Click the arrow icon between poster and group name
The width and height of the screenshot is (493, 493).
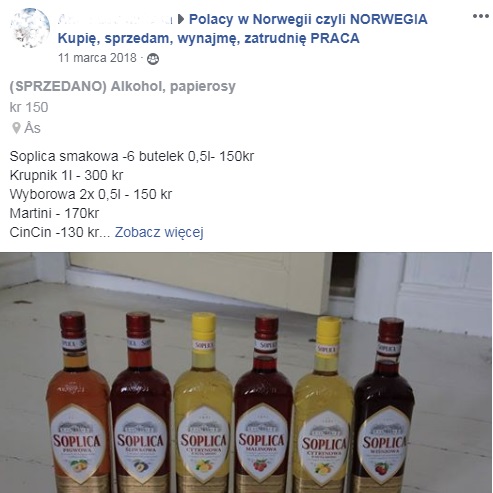point(181,20)
